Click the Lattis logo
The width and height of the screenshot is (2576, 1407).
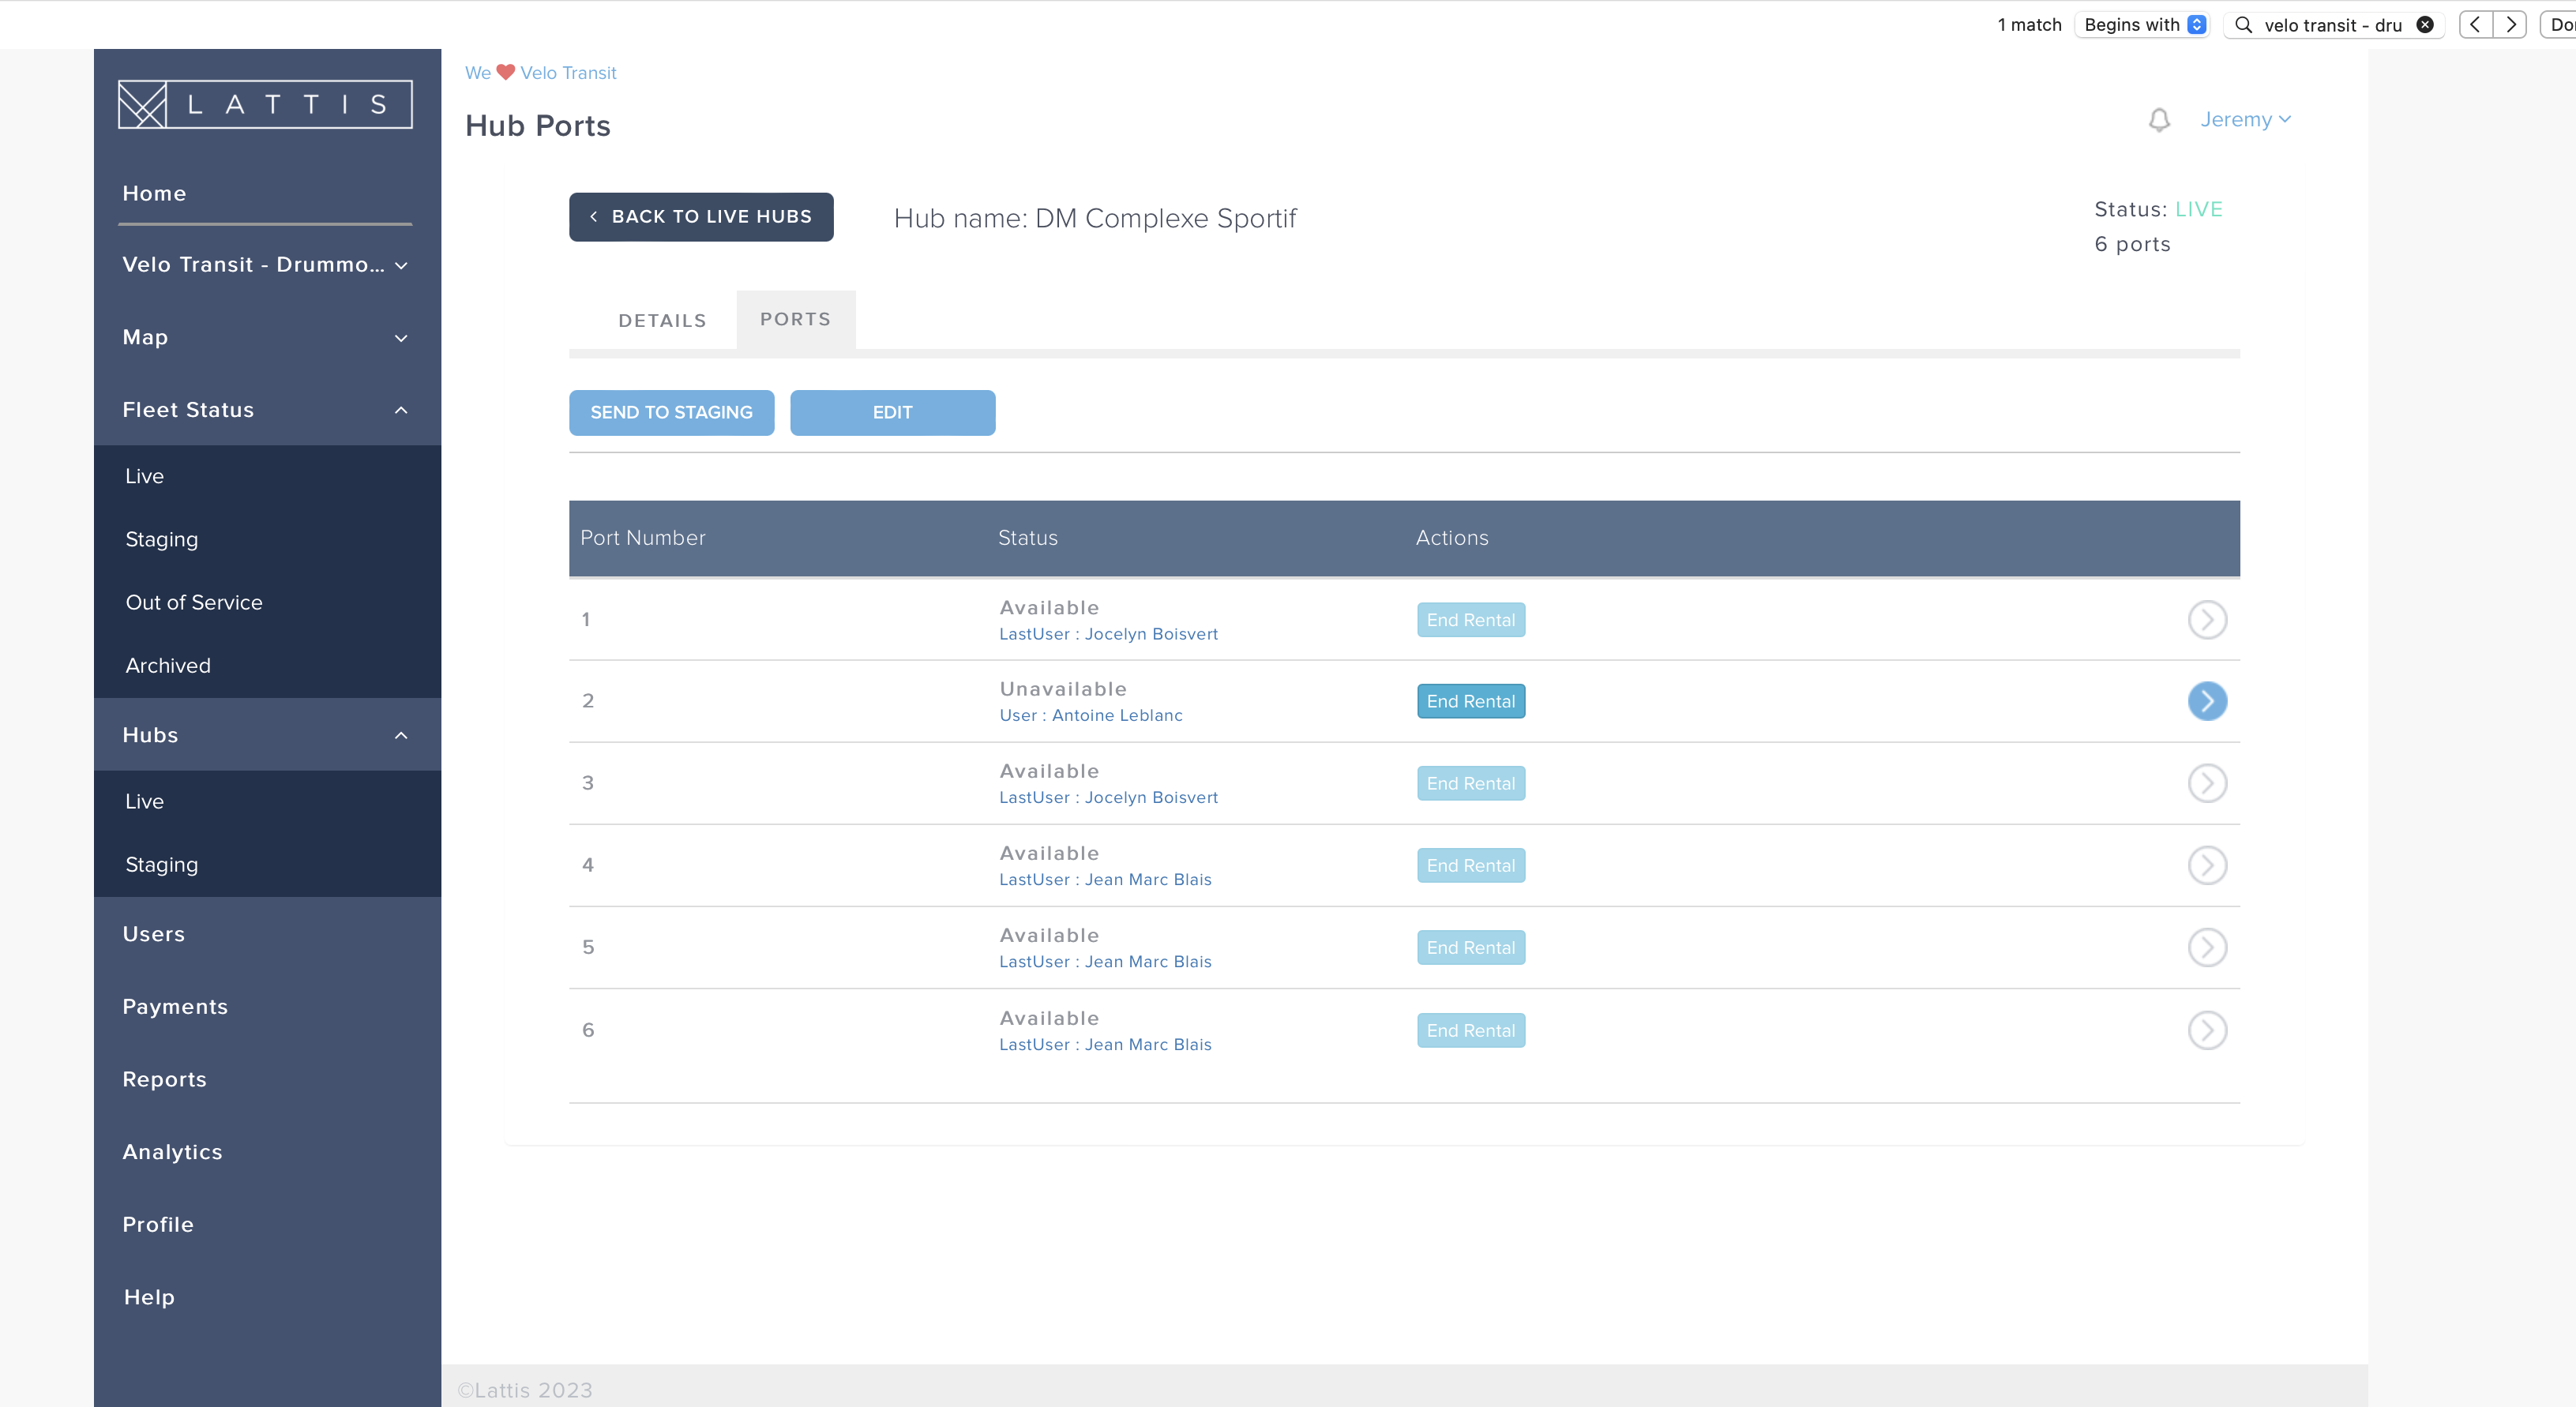[x=265, y=104]
